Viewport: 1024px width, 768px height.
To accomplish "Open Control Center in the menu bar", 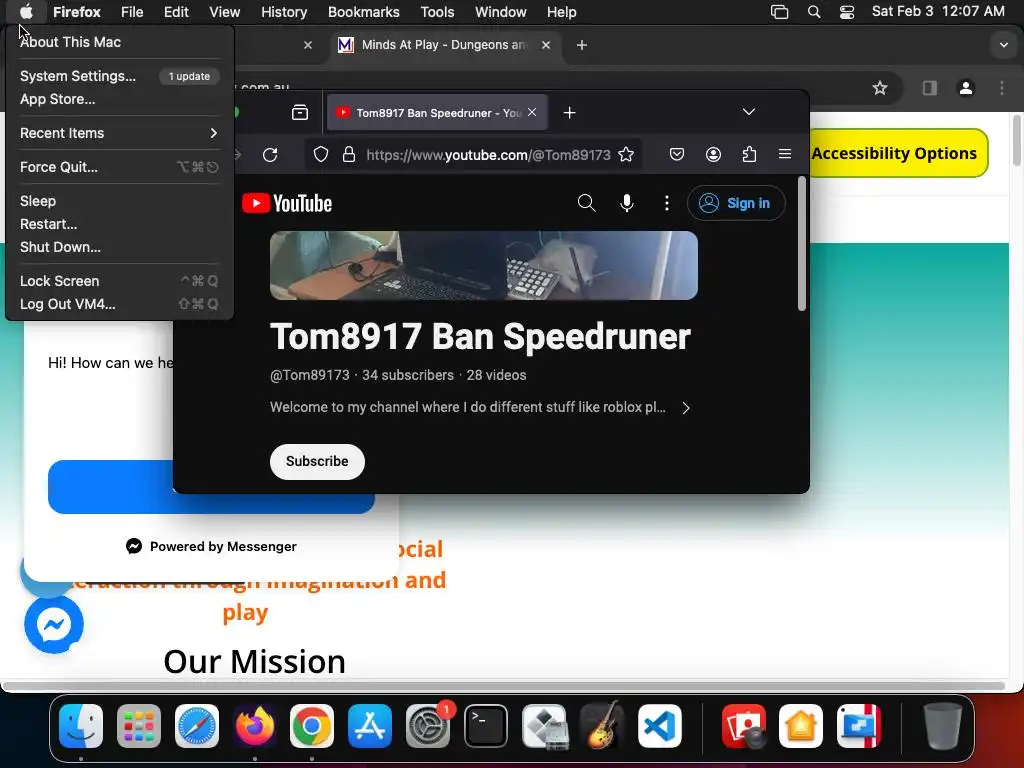I will click(846, 12).
